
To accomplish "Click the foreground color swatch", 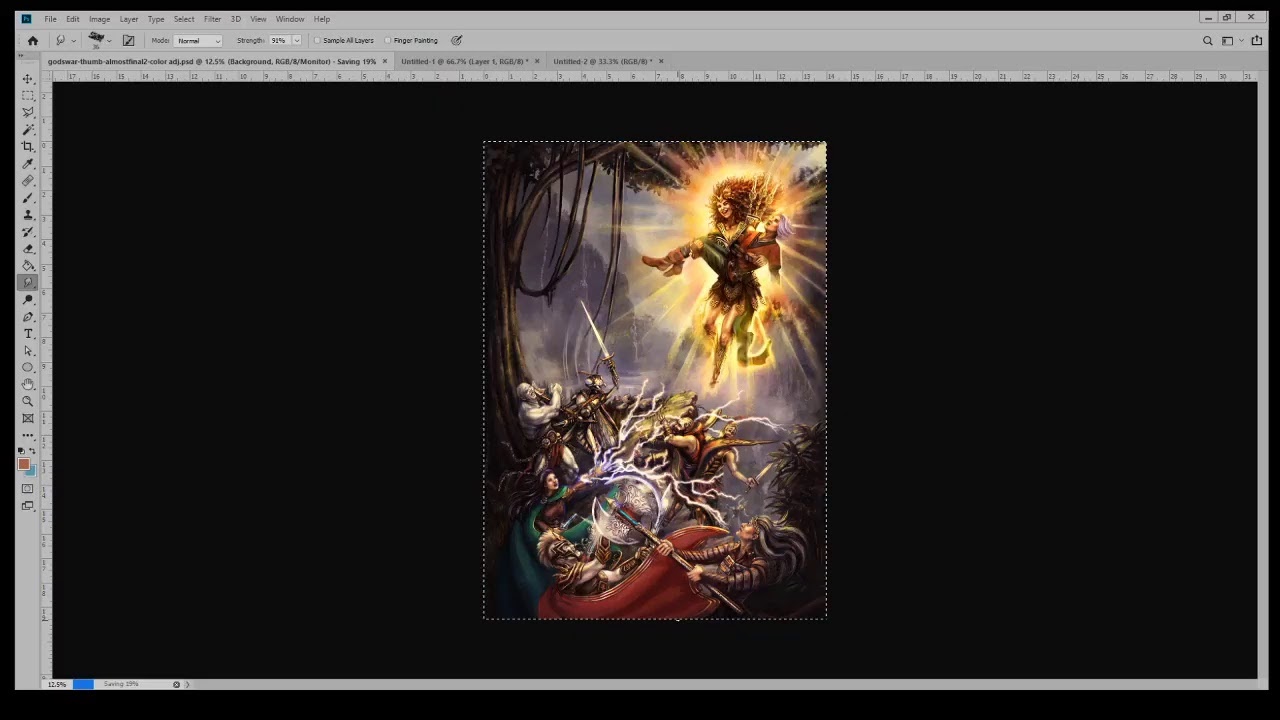I will pyautogui.click(x=24, y=464).
